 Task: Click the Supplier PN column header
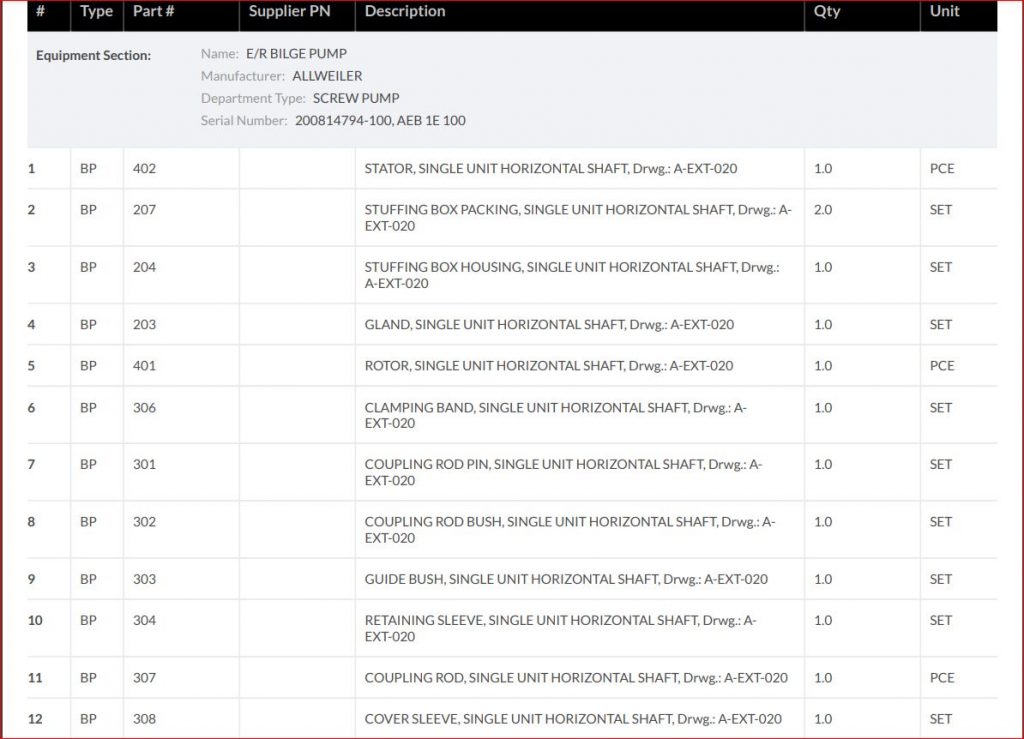(289, 12)
